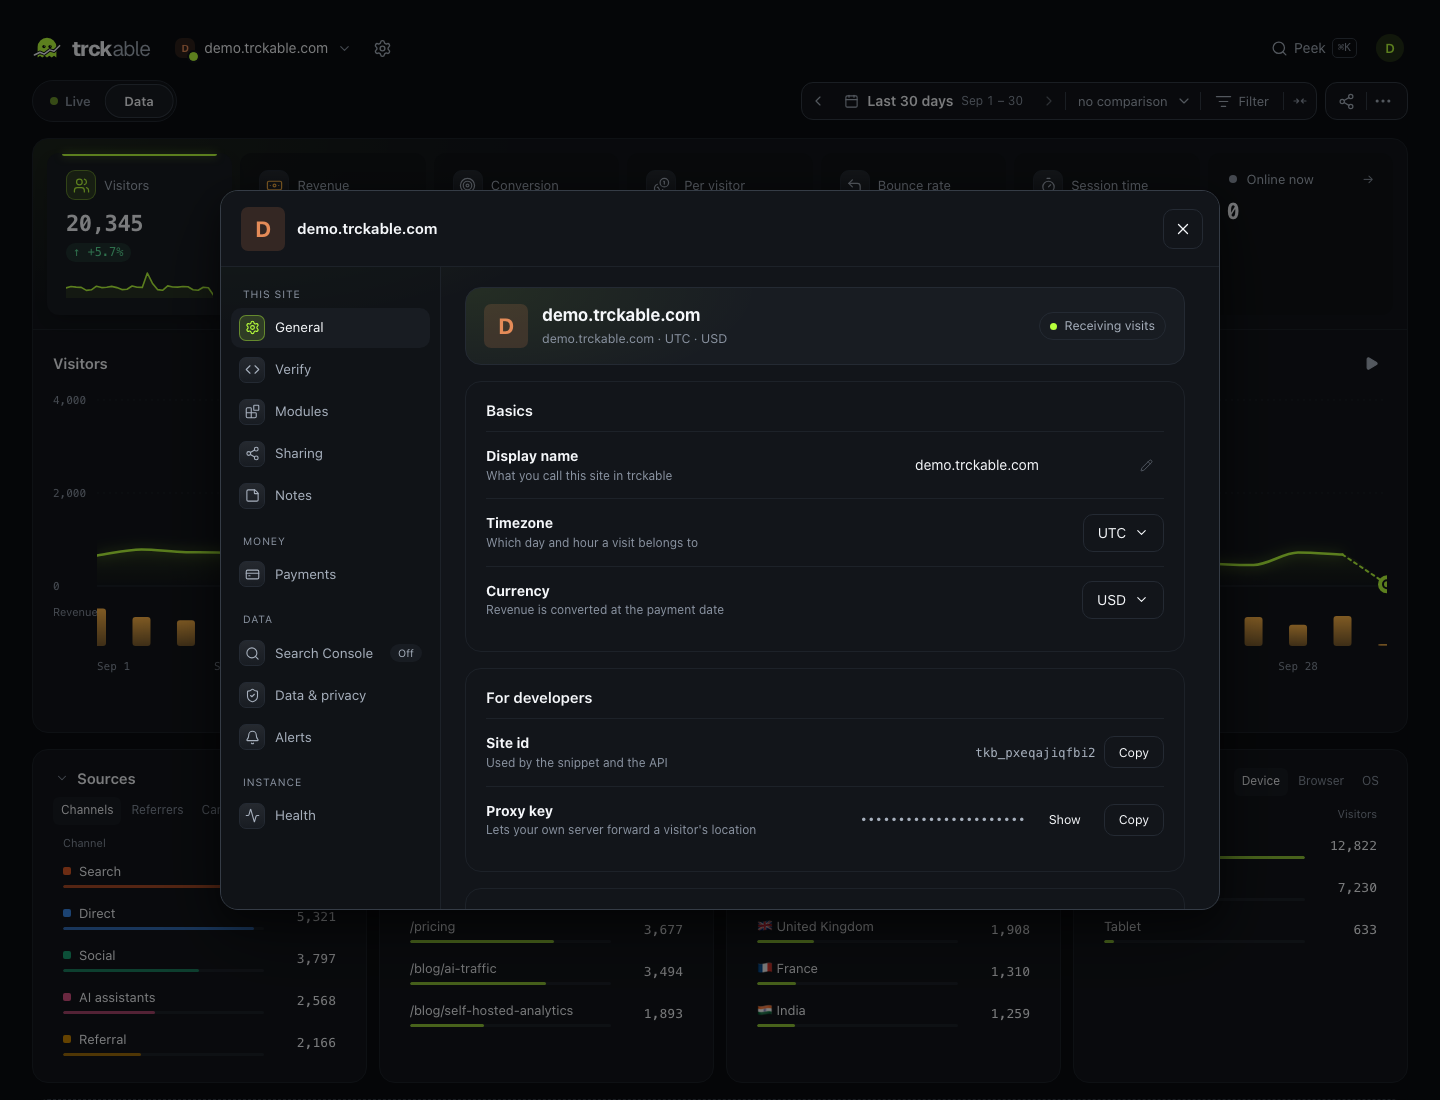Viewport: 1440px width, 1100px height.
Task: Open Peek search
Action: 1314,48
